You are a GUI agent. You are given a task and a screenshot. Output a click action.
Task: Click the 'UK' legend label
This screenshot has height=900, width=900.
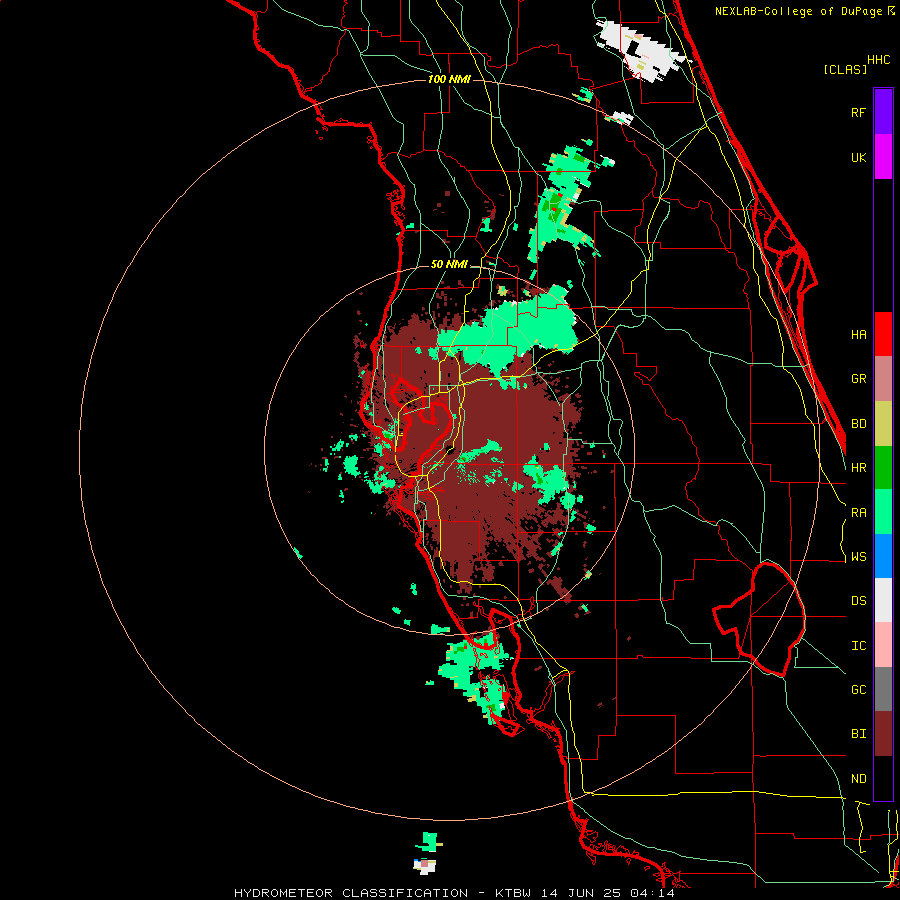pos(858,157)
